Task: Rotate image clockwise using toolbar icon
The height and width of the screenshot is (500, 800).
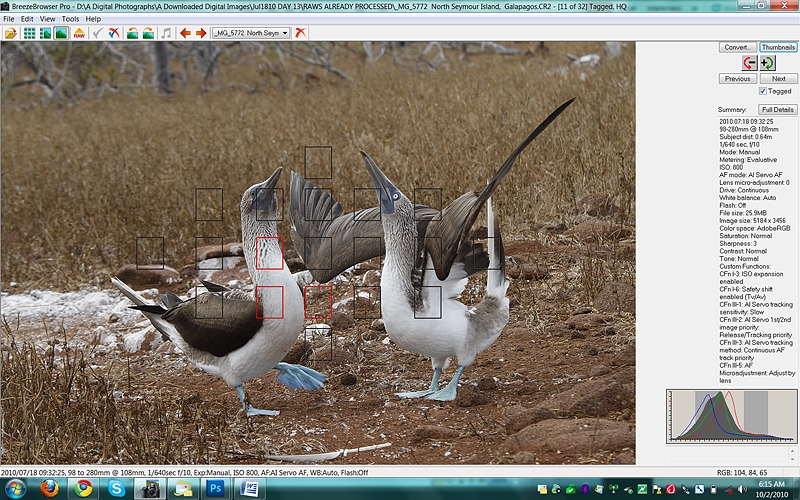Action: pos(148,33)
